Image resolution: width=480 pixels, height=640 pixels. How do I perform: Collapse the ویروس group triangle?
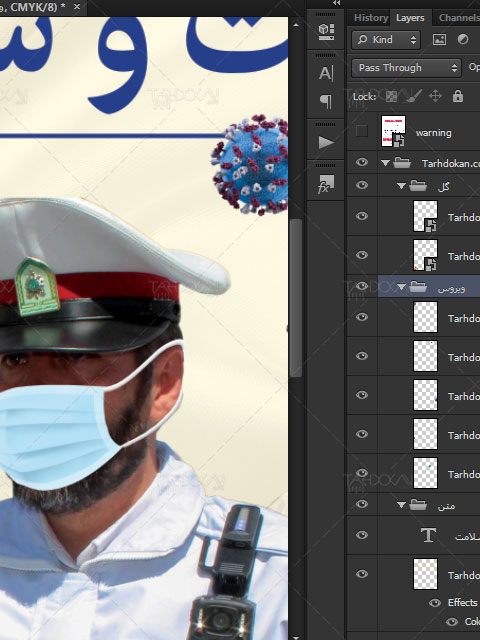tap(401, 287)
